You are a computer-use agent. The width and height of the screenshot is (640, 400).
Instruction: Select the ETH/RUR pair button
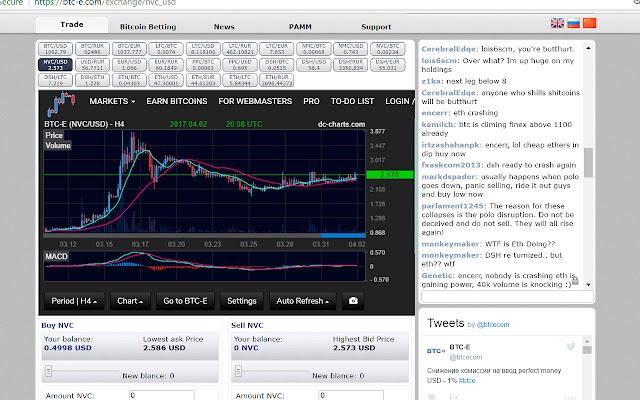pyautogui.click(x=277, y=80)
